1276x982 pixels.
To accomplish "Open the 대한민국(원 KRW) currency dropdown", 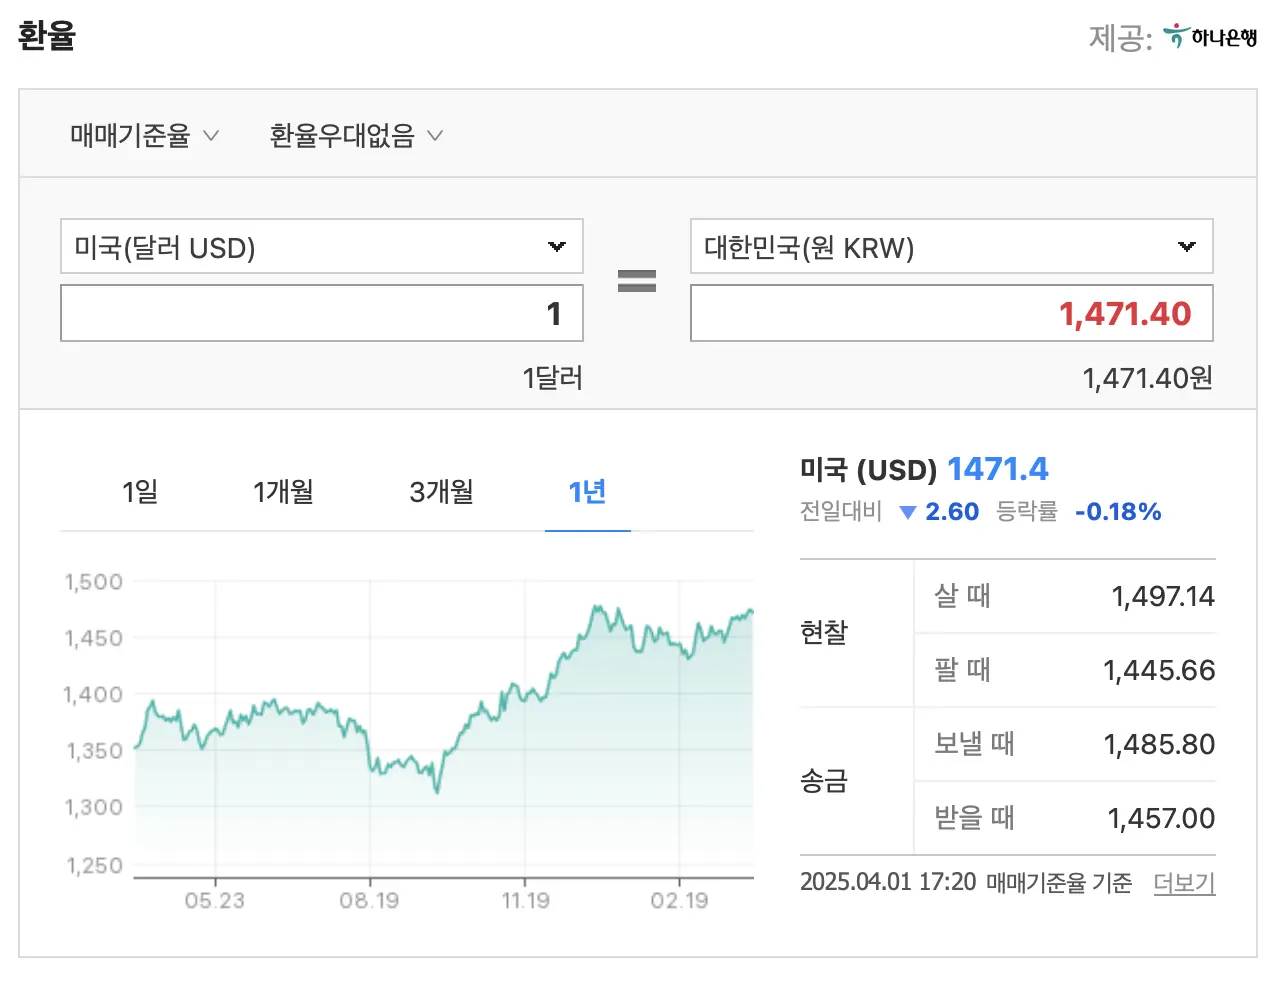I will (x=950, y=246).
